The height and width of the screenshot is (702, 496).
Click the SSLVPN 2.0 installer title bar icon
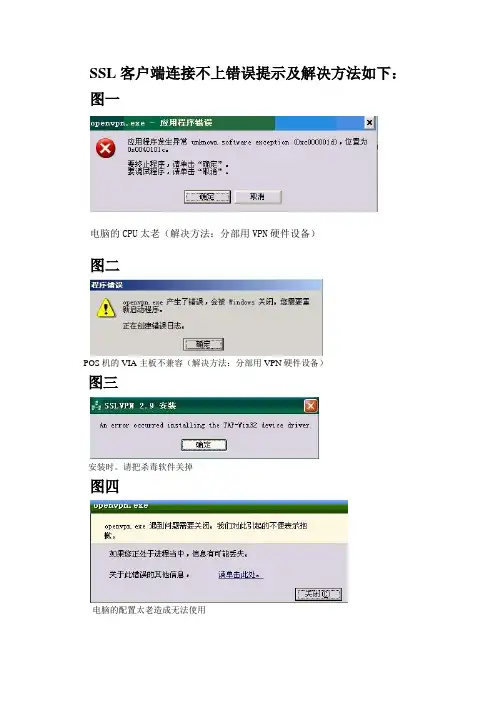click(96, 406)
